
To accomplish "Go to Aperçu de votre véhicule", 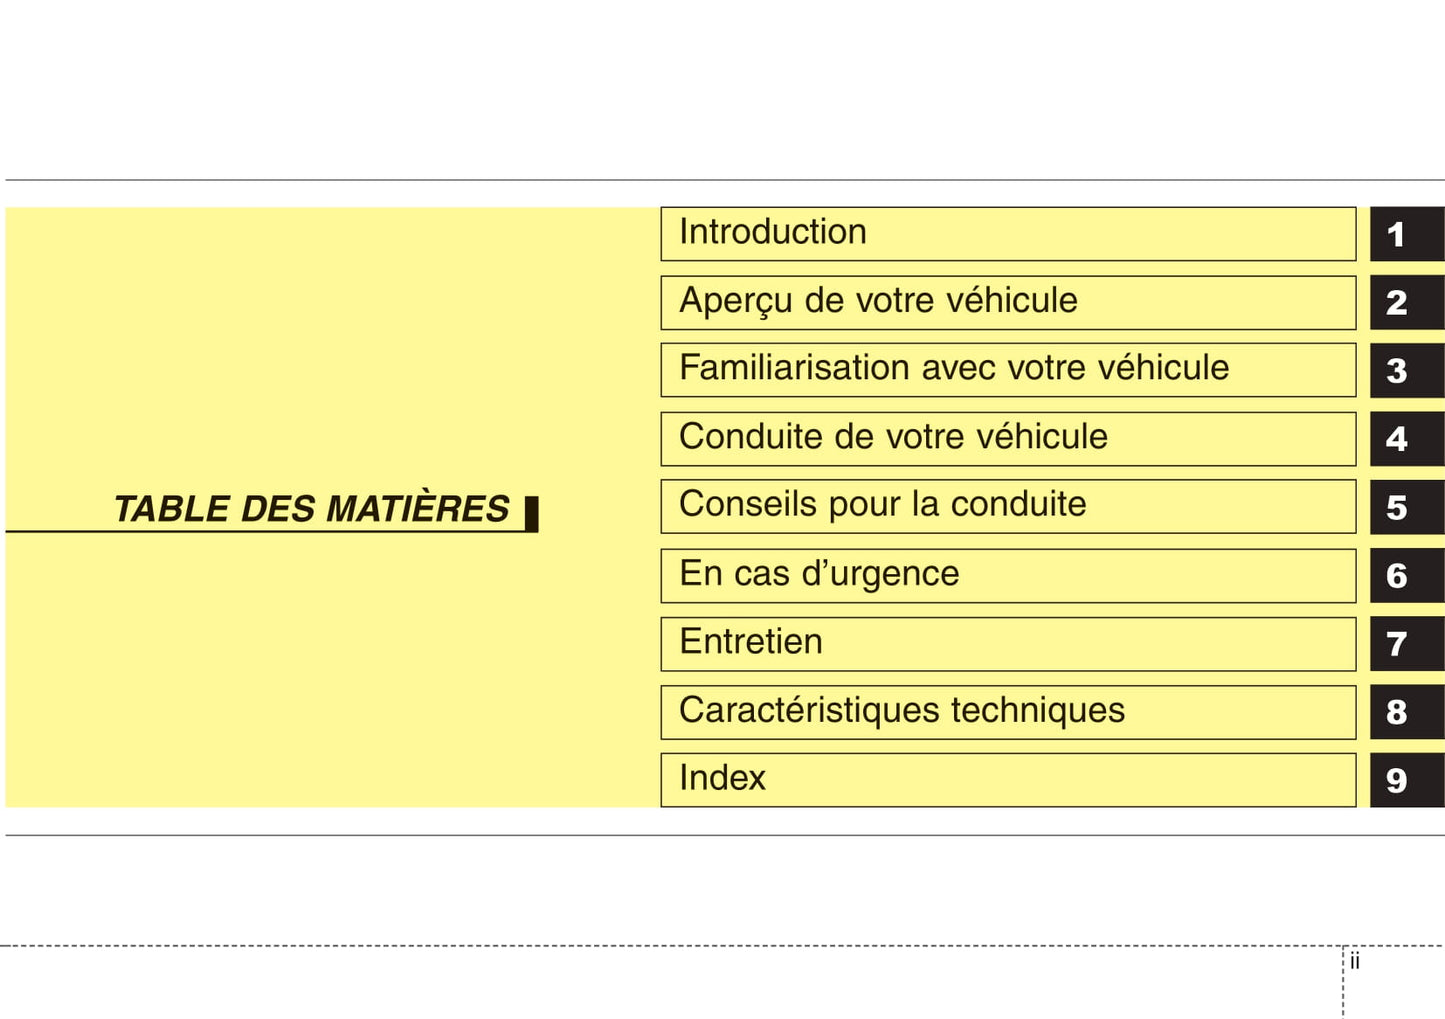I will pyautogui.click(x=1008, y=302).
